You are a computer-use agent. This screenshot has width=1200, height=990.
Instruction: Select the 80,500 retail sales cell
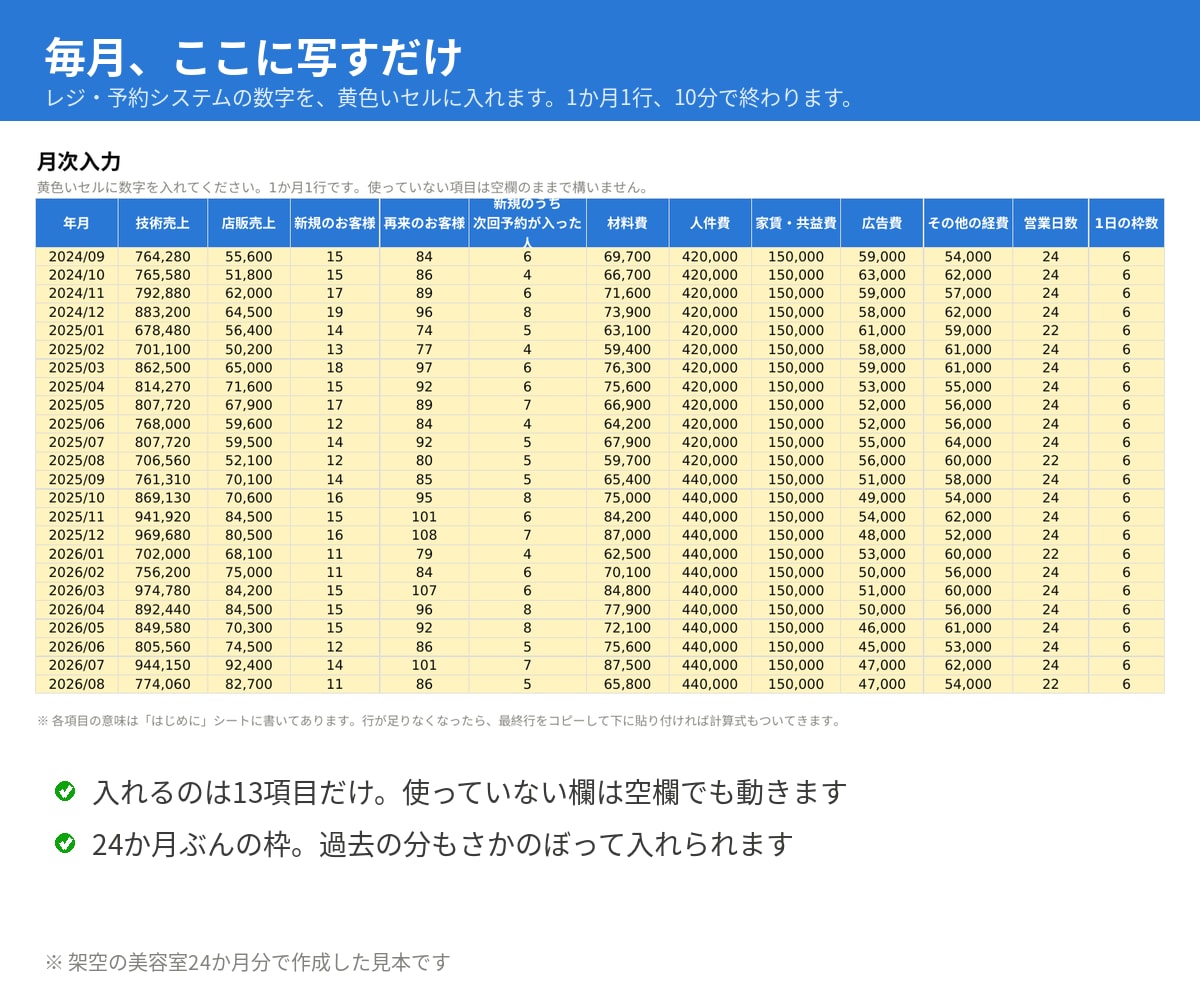click(249, 535)
